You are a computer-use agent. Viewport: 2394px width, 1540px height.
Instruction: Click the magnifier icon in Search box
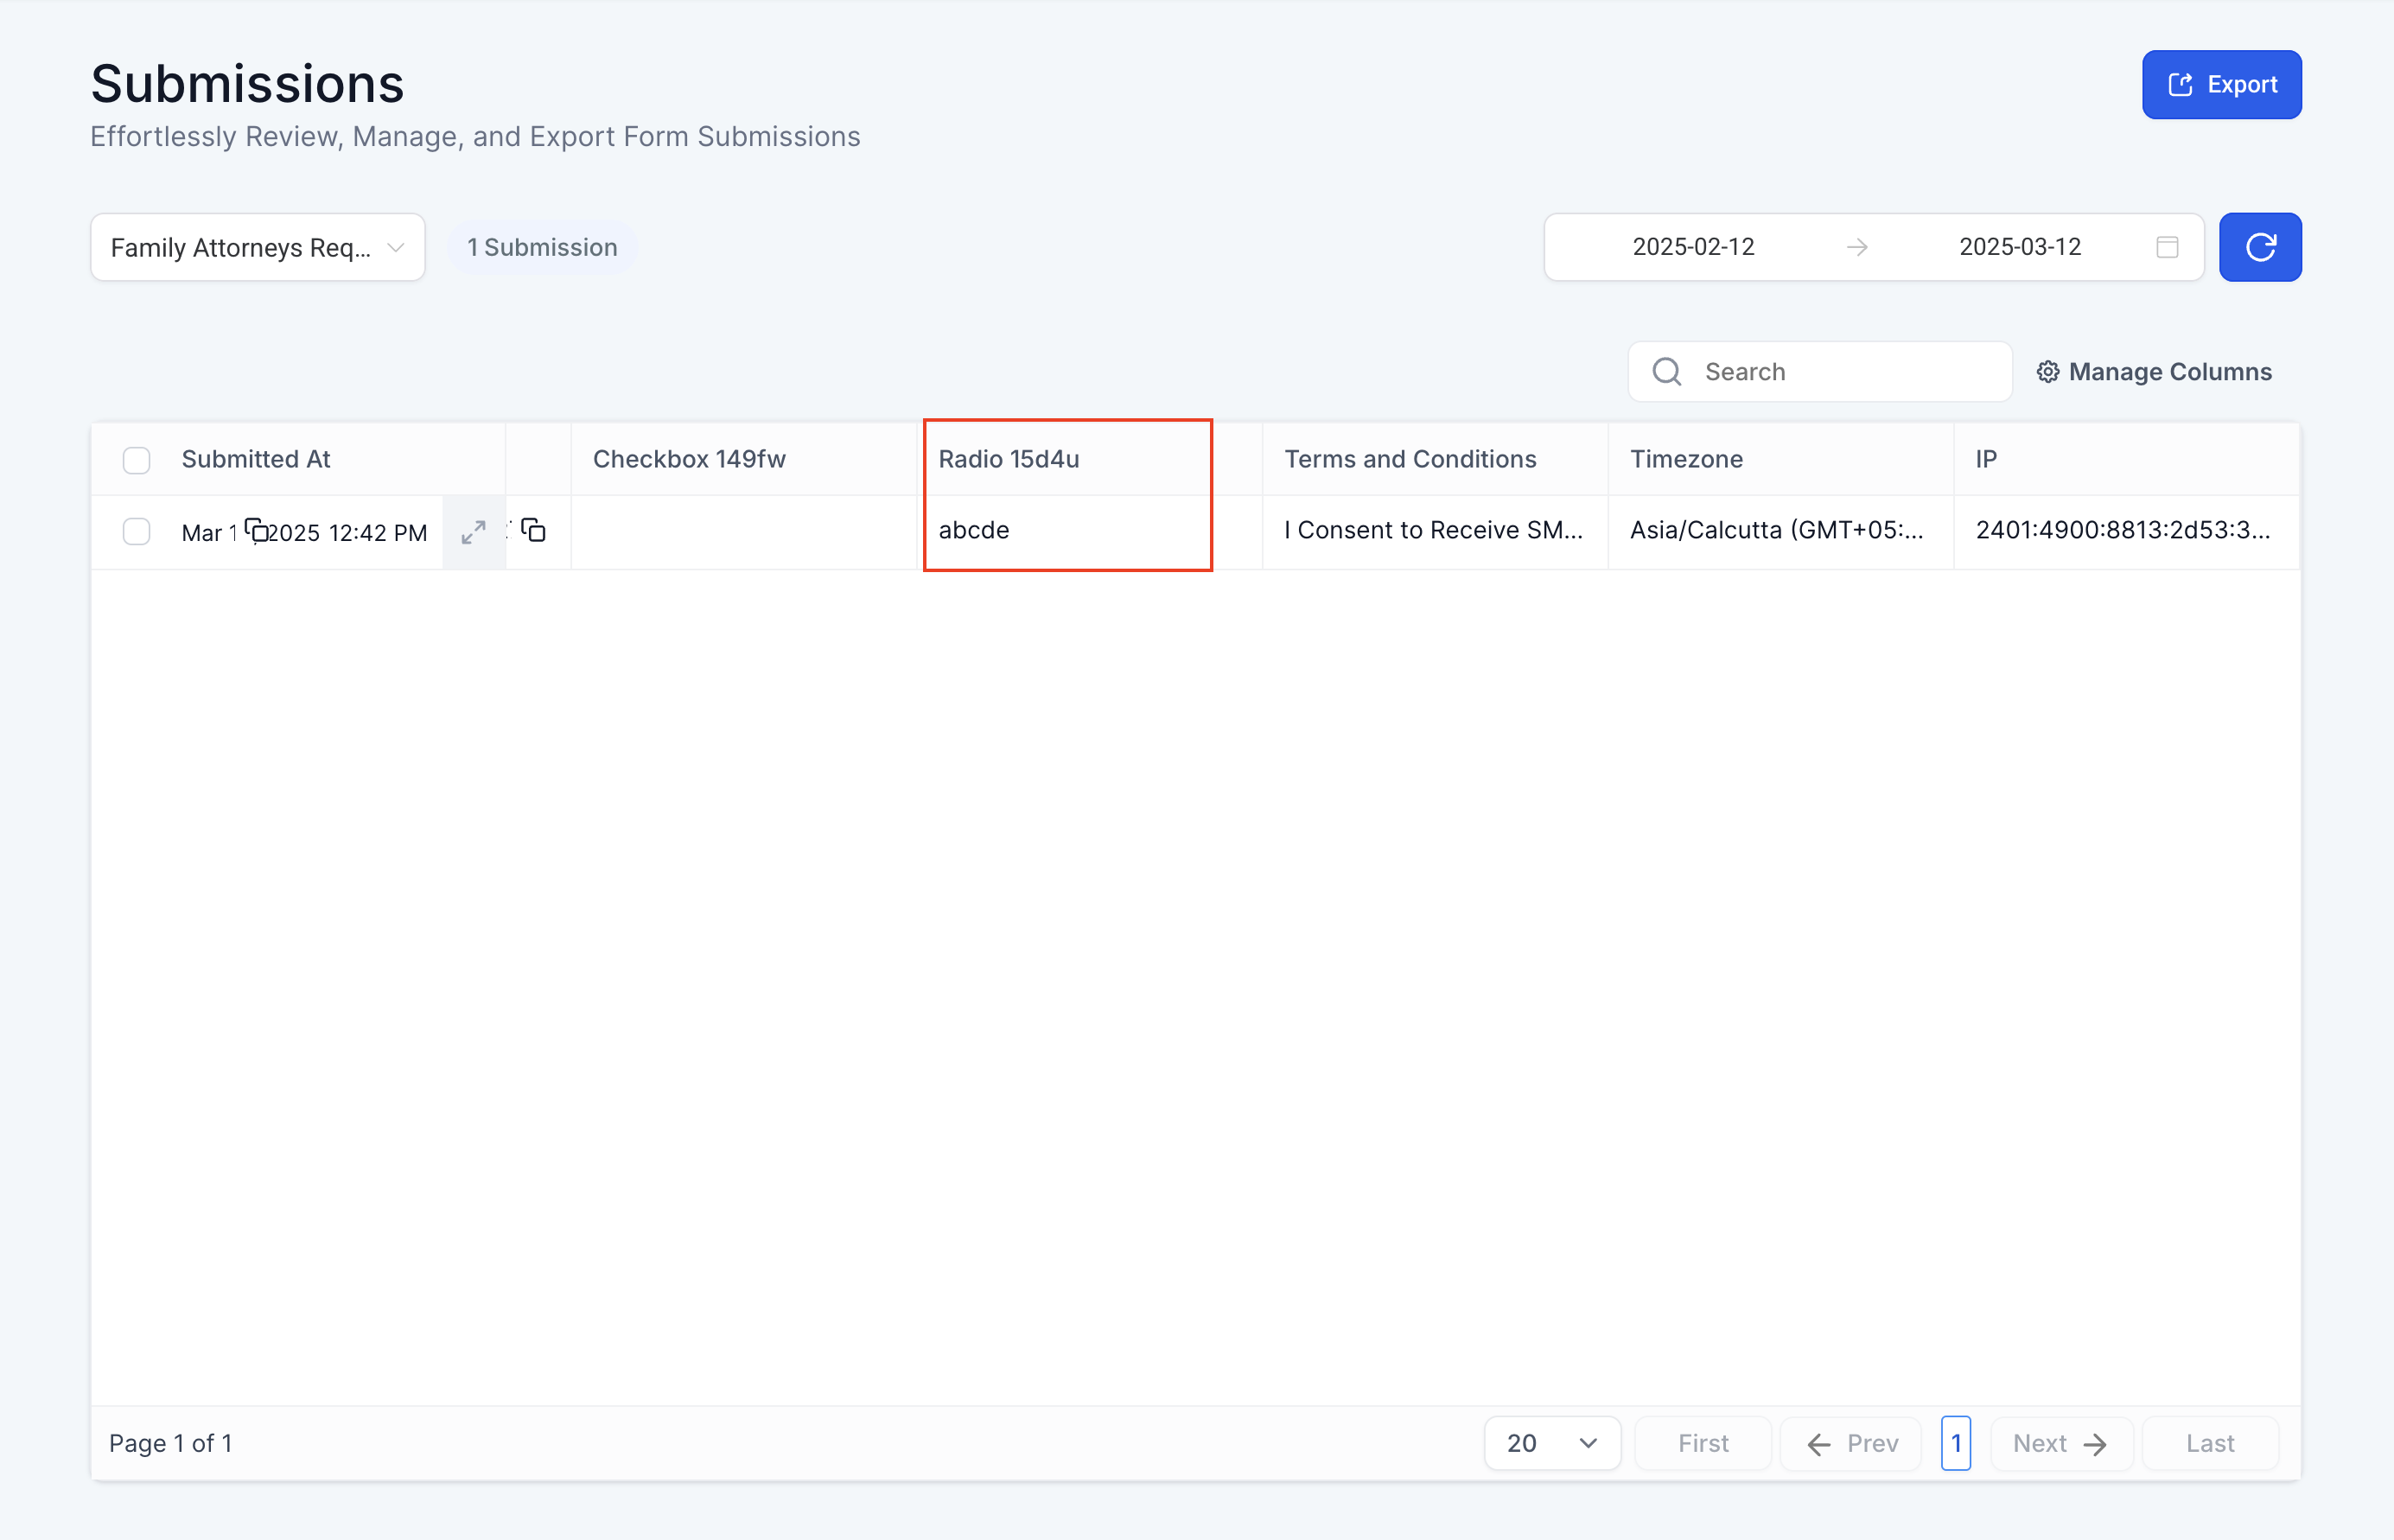tap(1666, 372)
